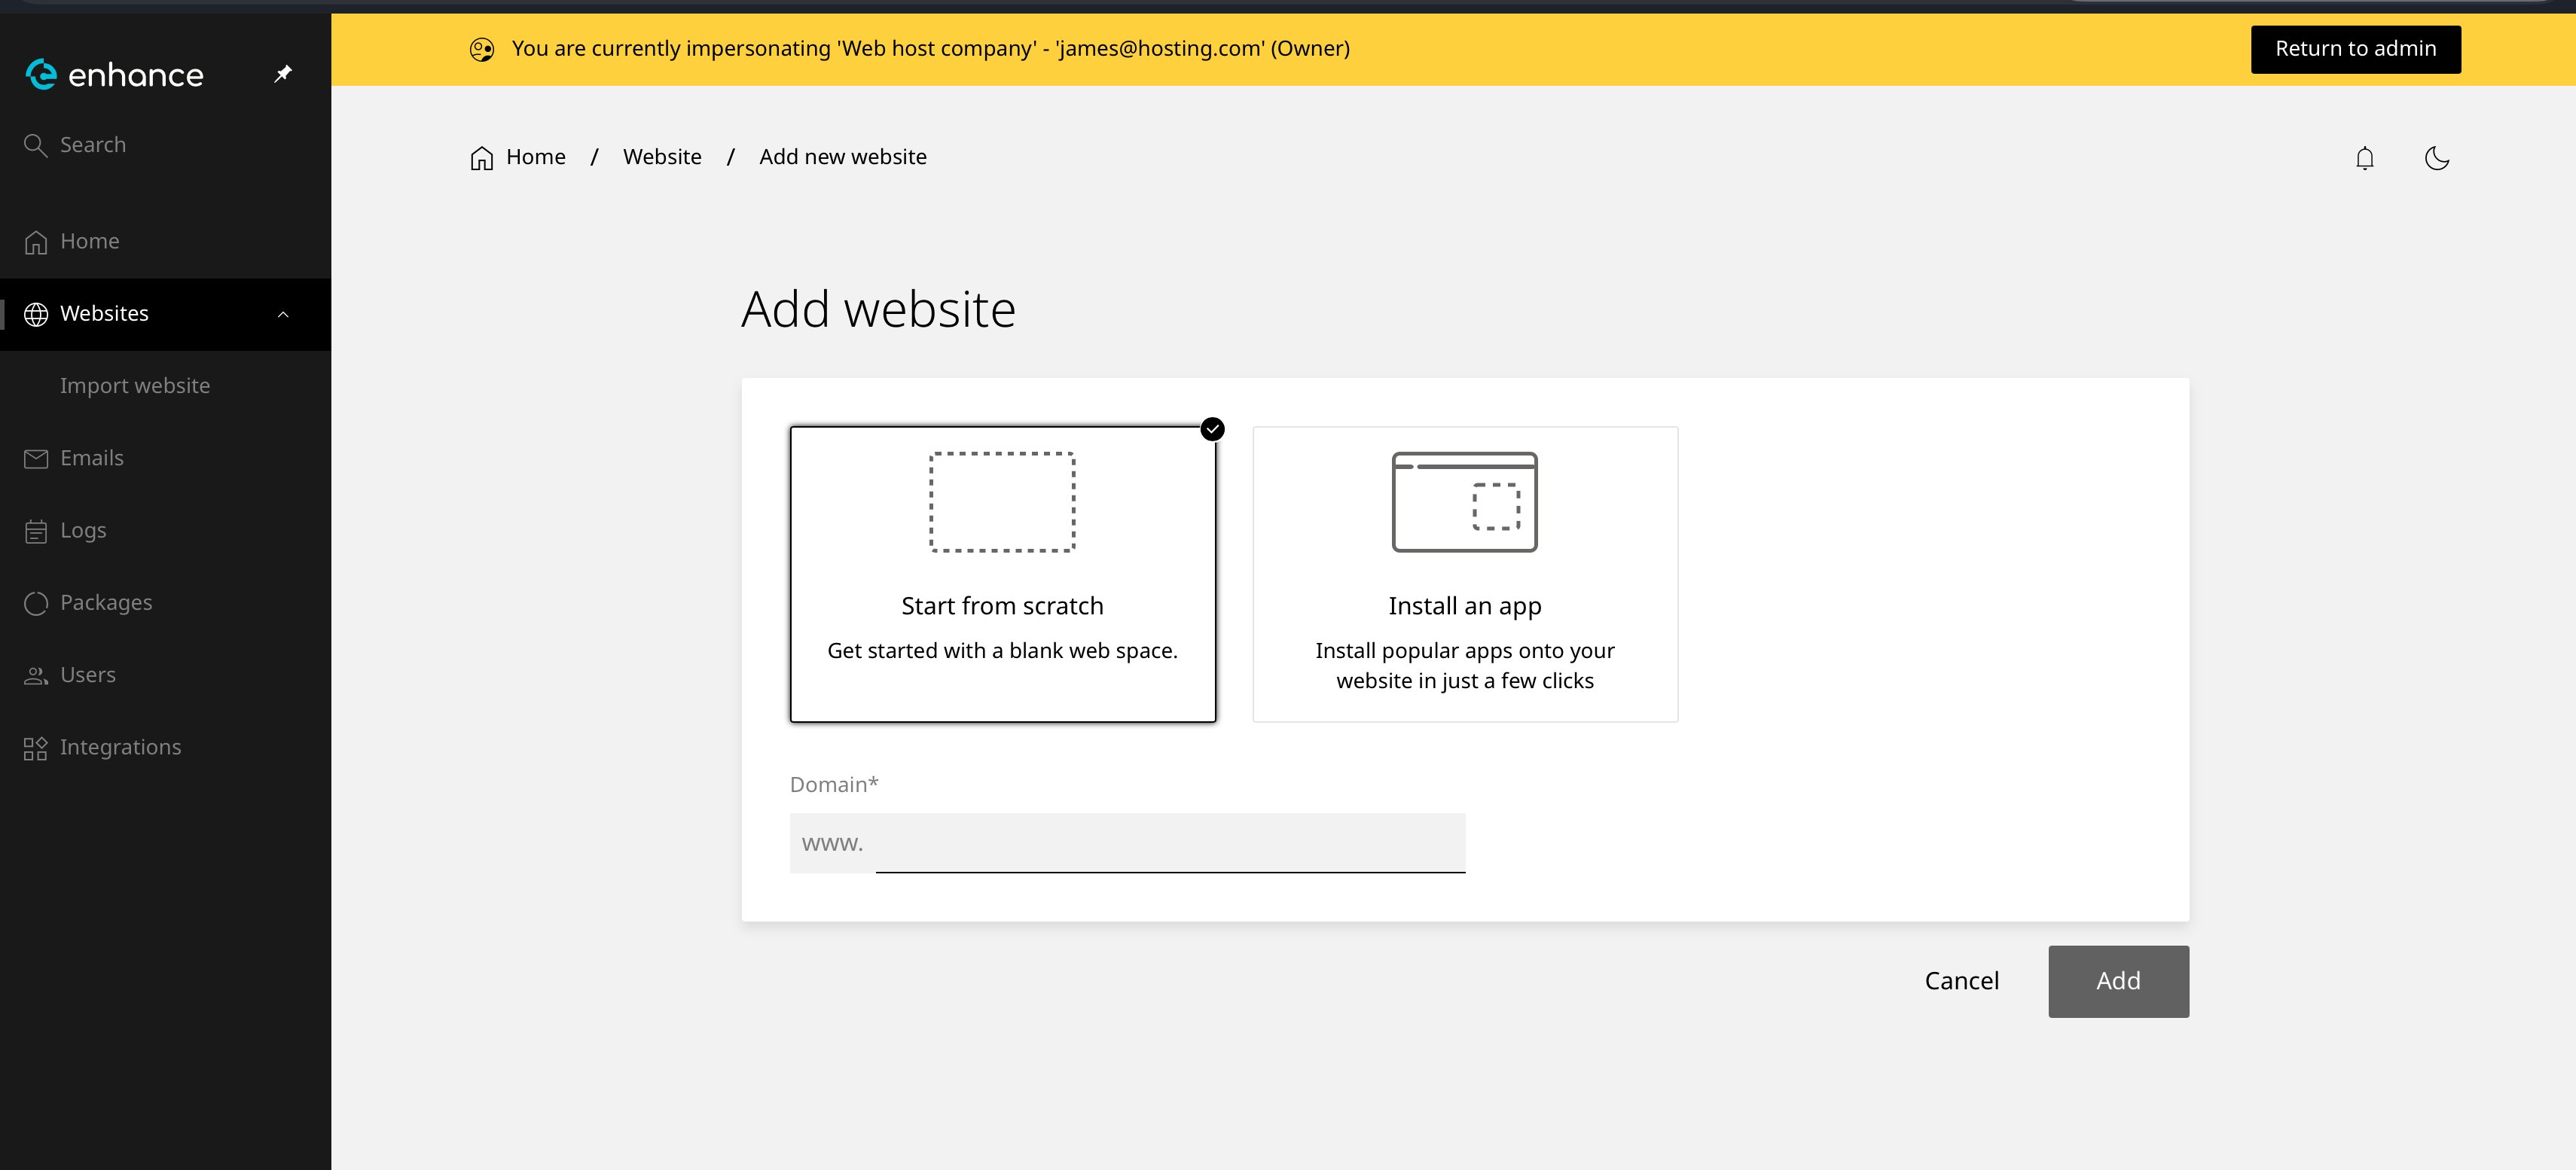Select the Start from scratch option
2576x1170 pixels.
click(x=1002, y=574)
